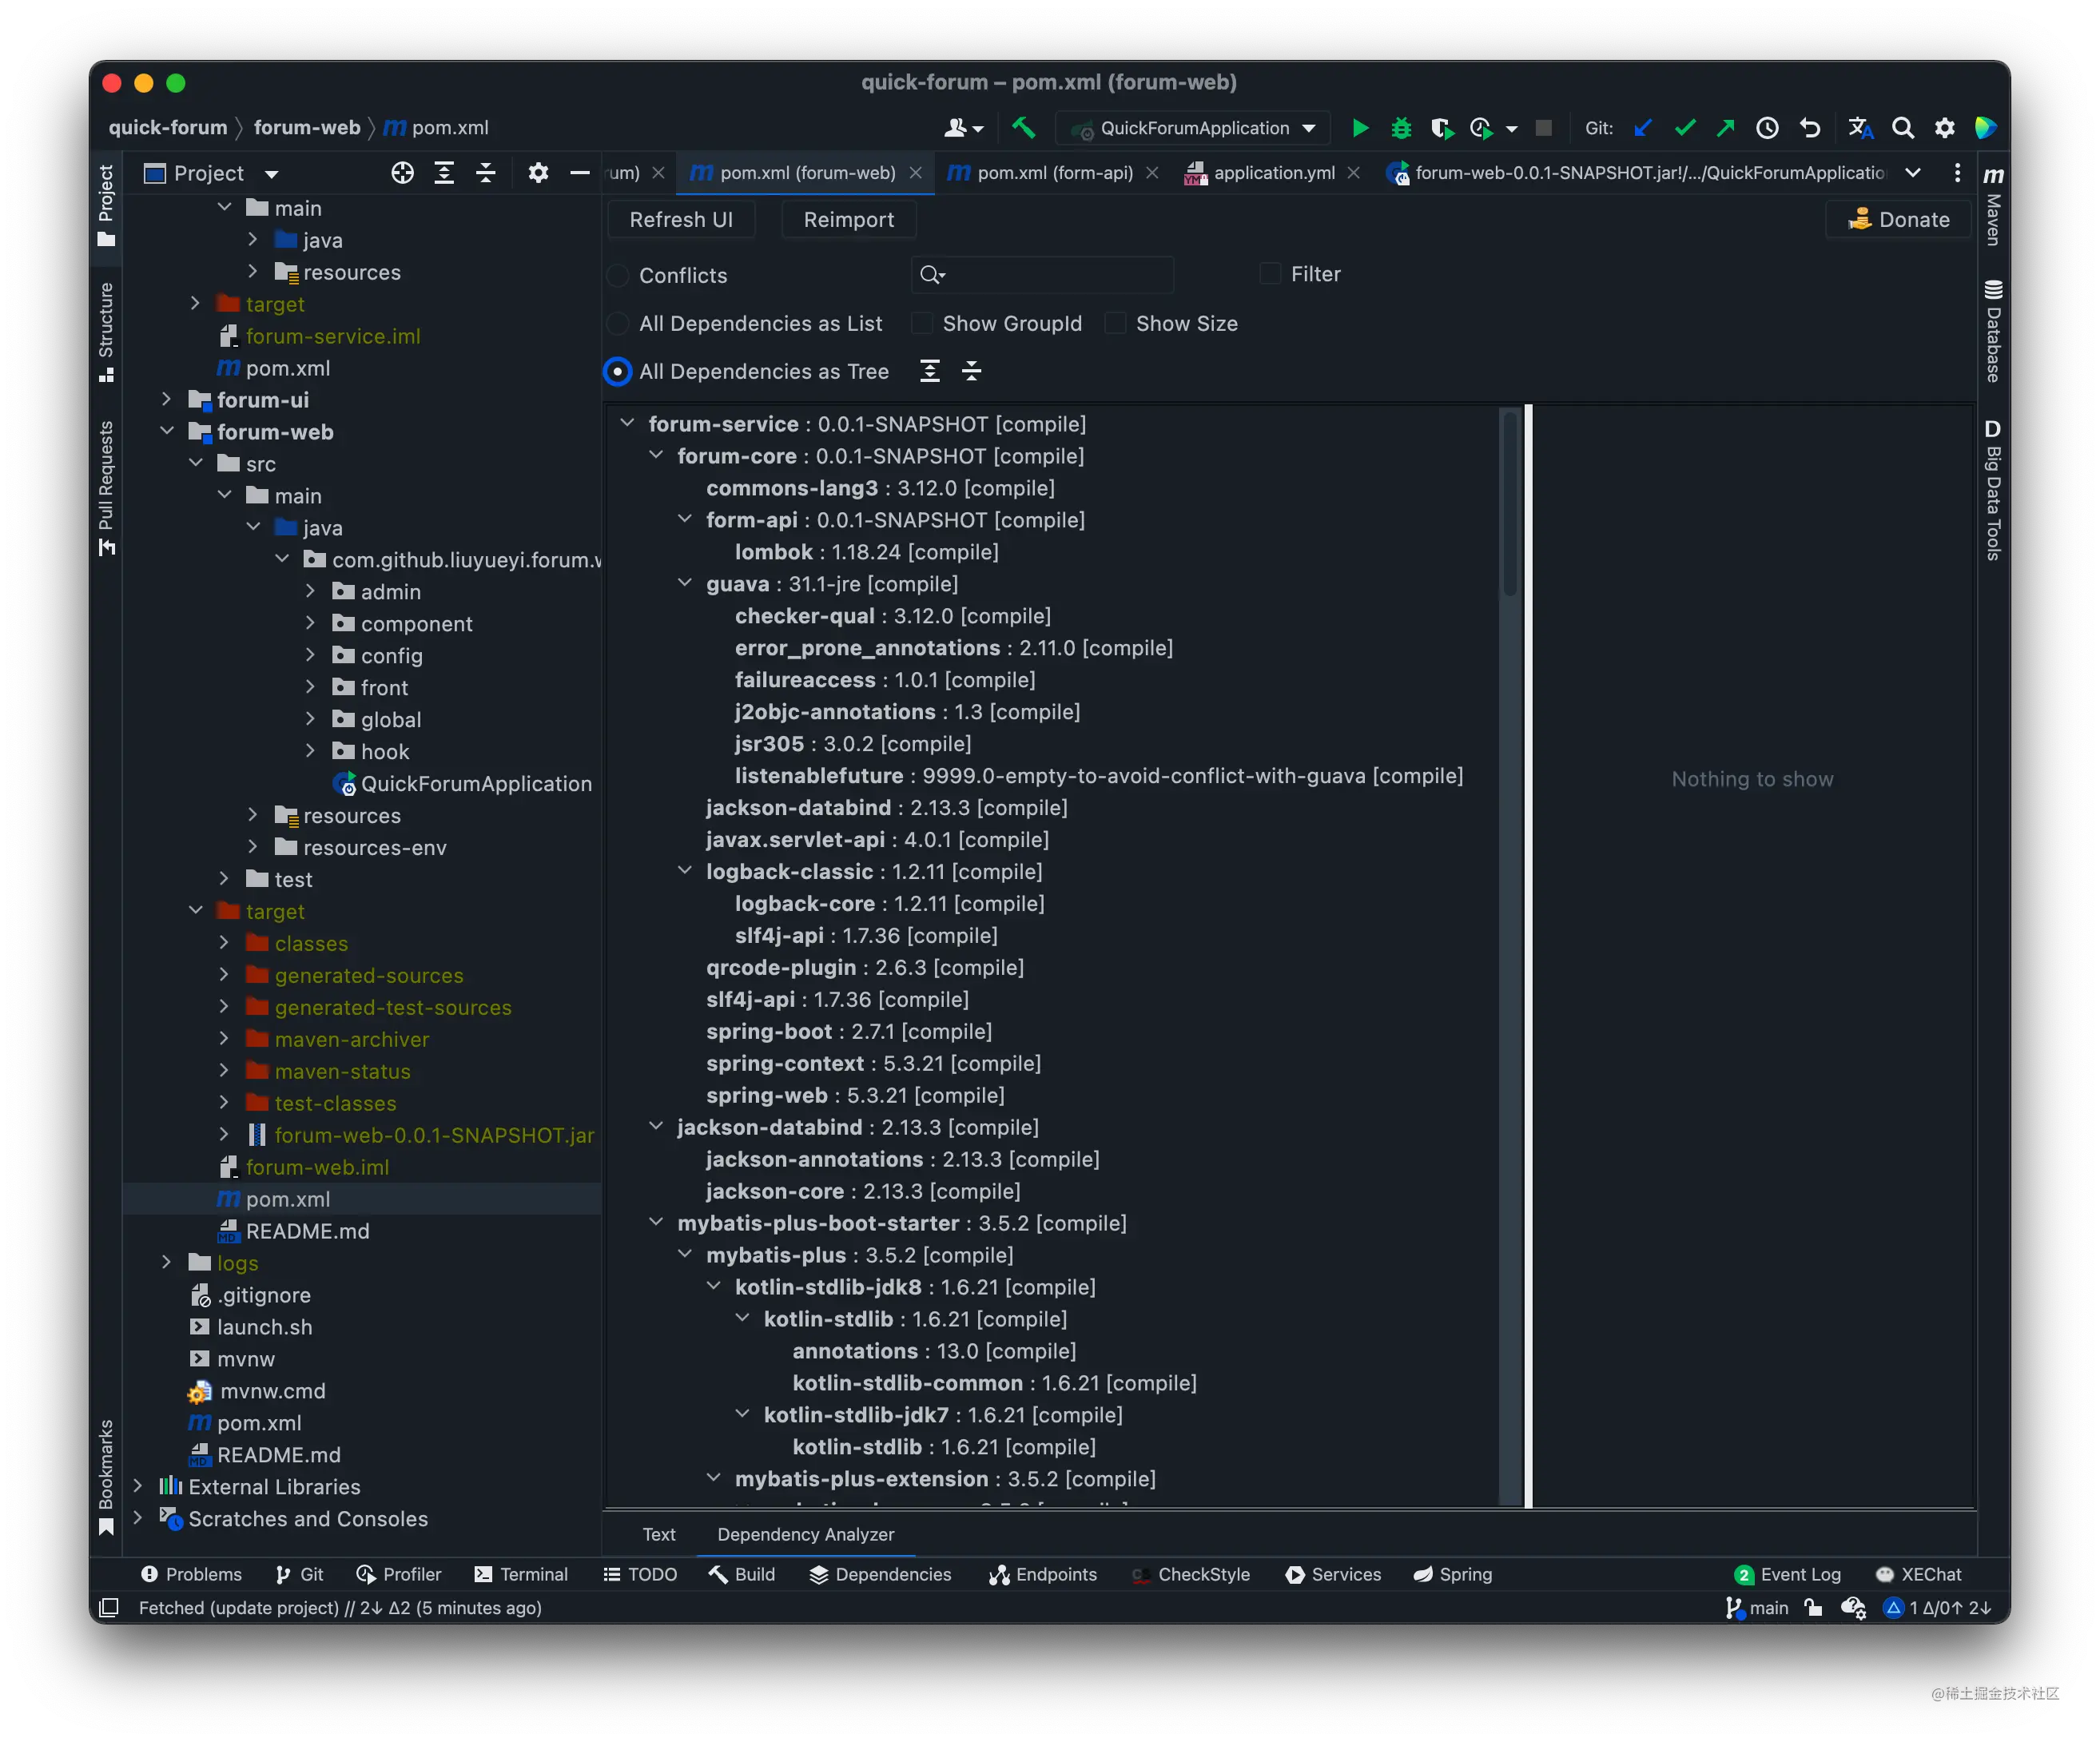Collapse the guava dependency node
This screenshot has width=2100, height=1742.
pos(685,583)
